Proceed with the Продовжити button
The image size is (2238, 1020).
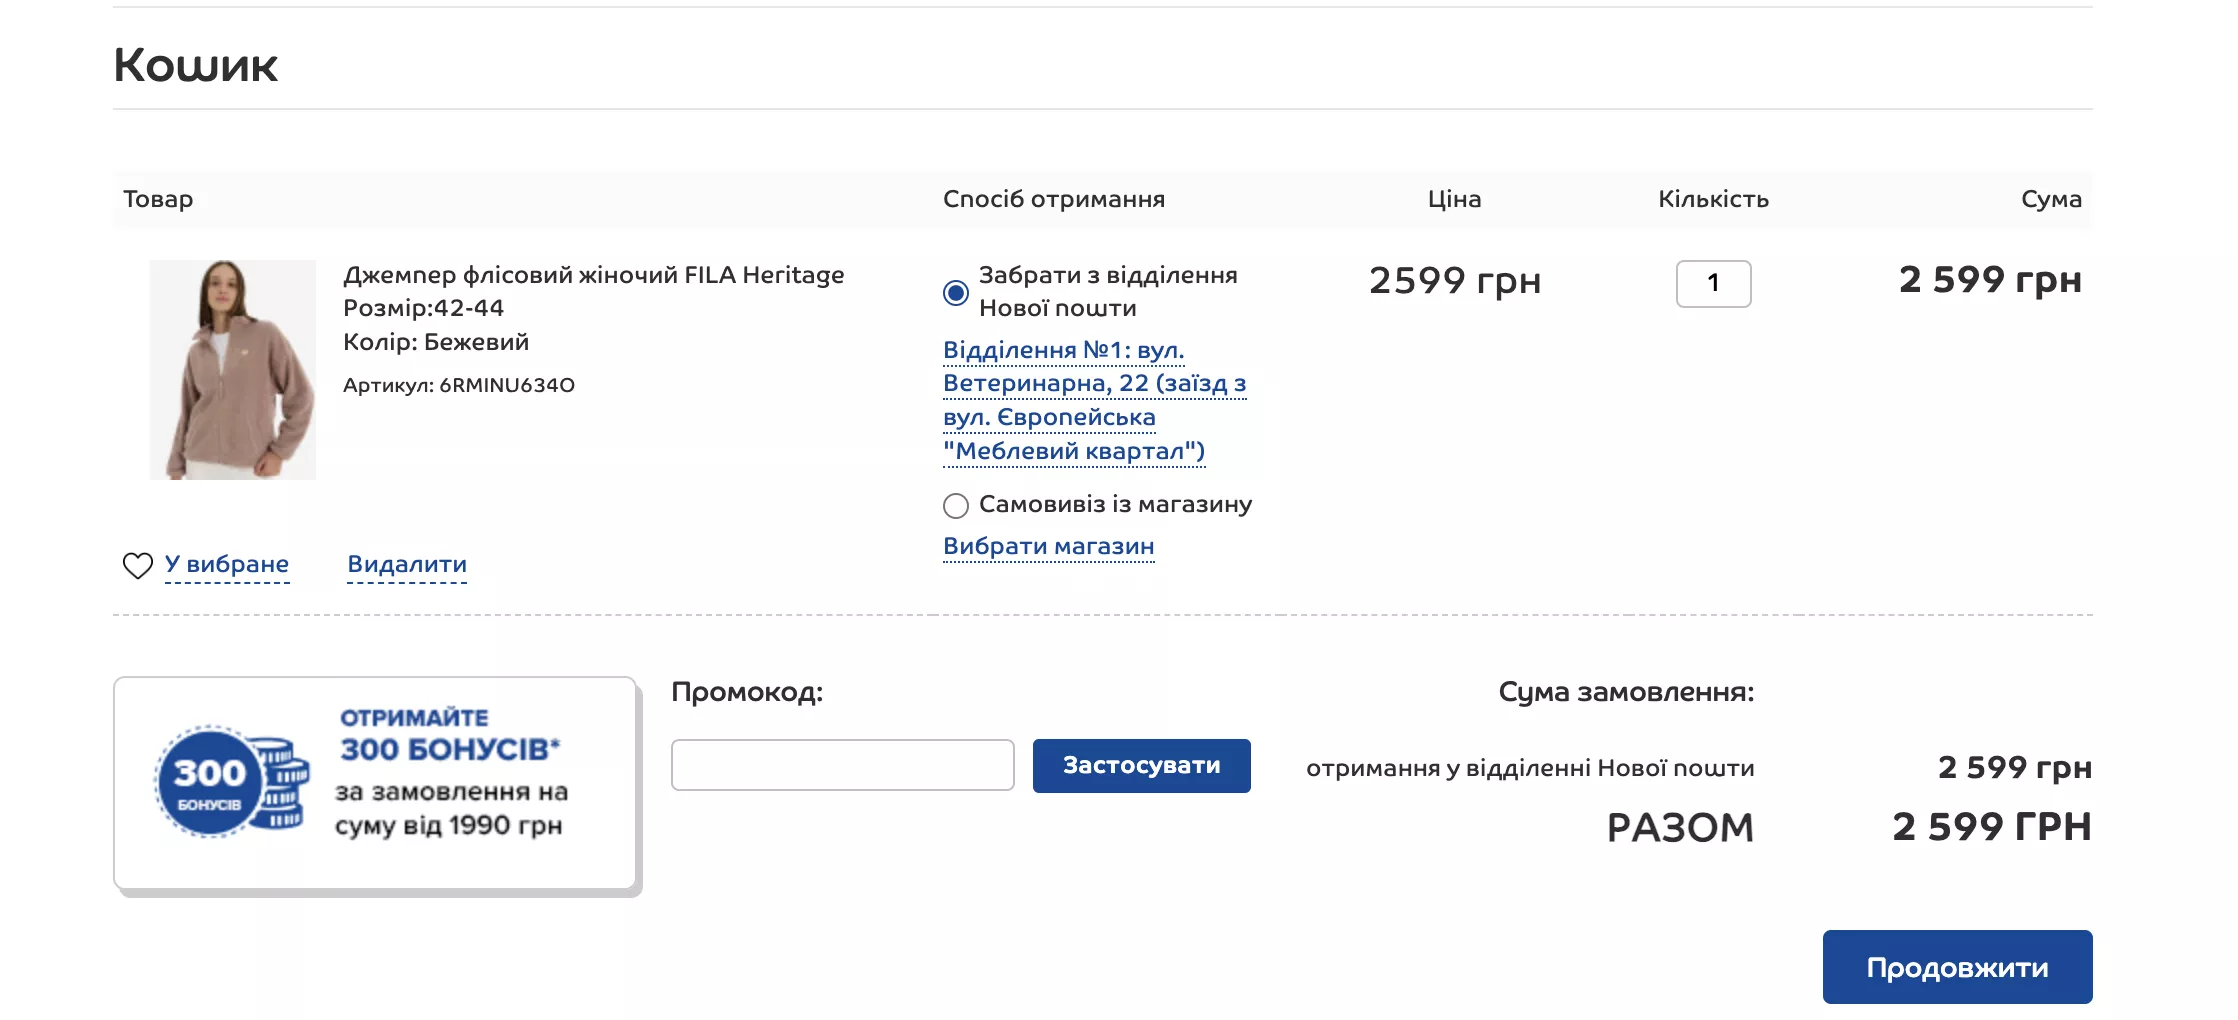pyautogui.click(x=1957, y=967)
